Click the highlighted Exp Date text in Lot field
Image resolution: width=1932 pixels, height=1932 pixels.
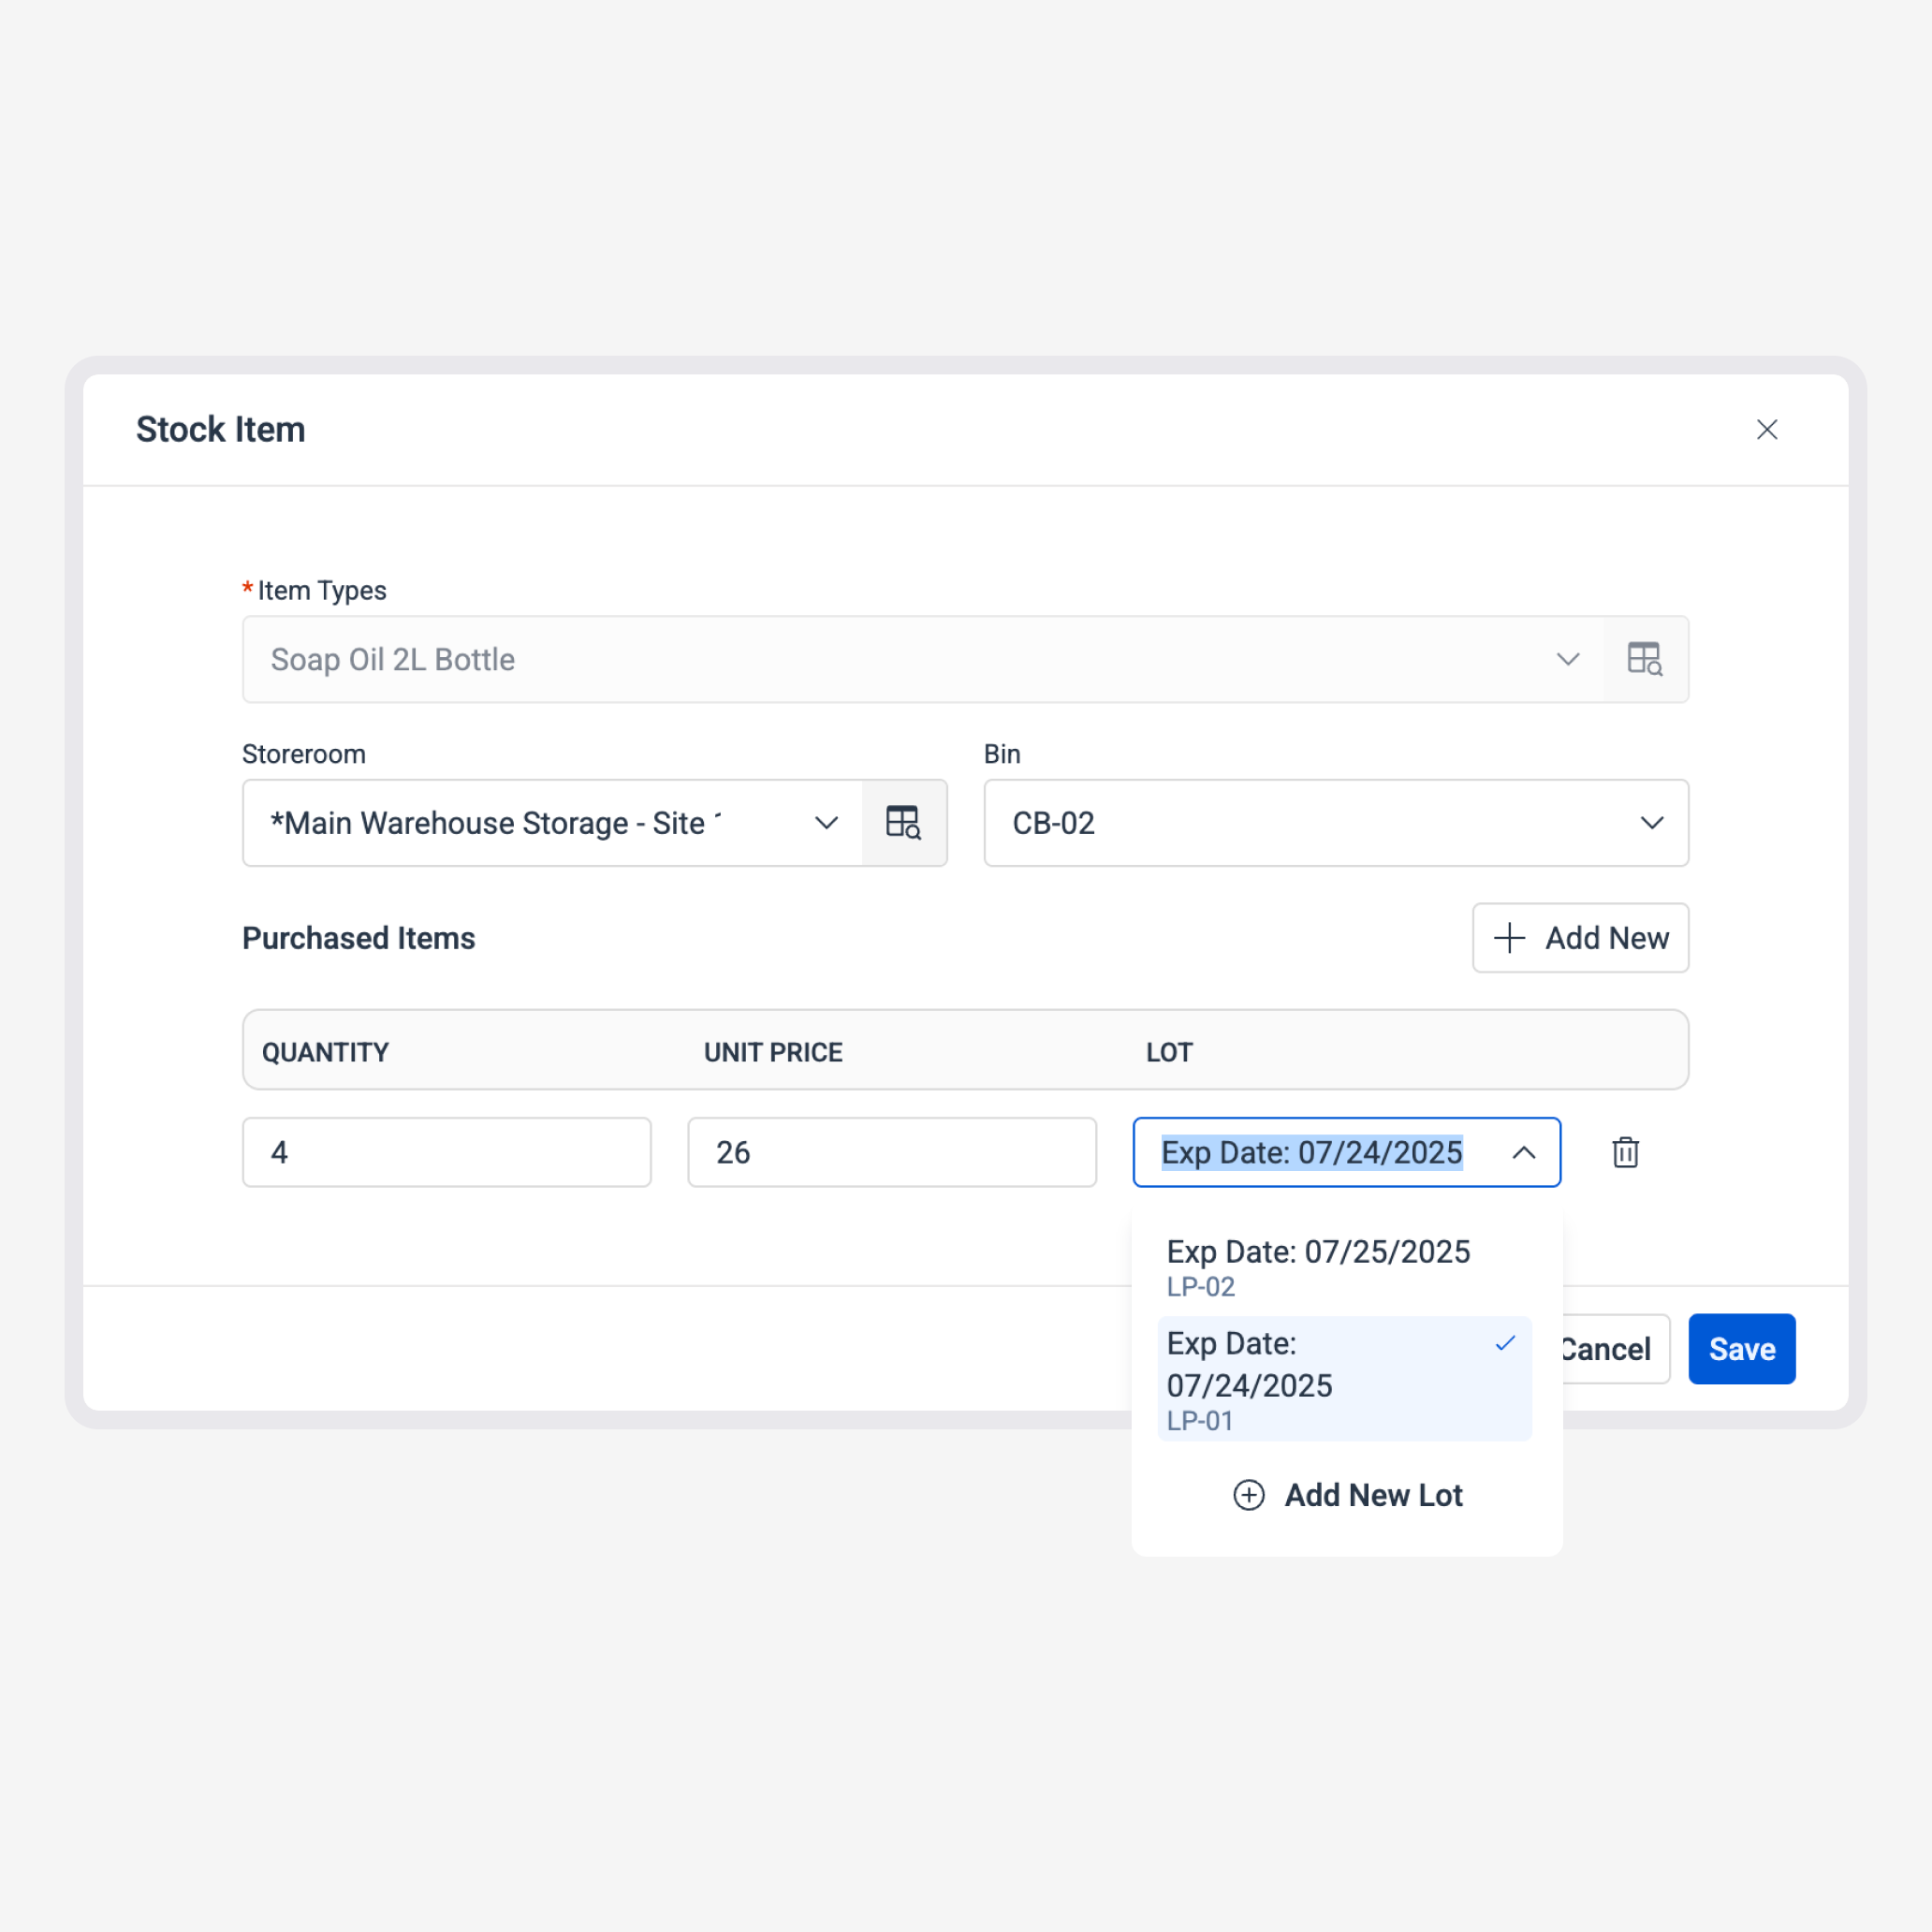(x=1310, y=1152)
